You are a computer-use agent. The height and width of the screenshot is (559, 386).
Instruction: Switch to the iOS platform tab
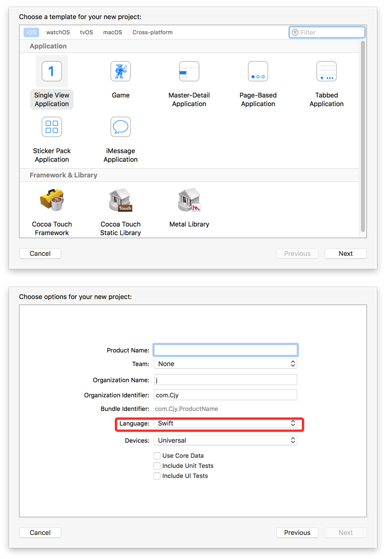31,32
